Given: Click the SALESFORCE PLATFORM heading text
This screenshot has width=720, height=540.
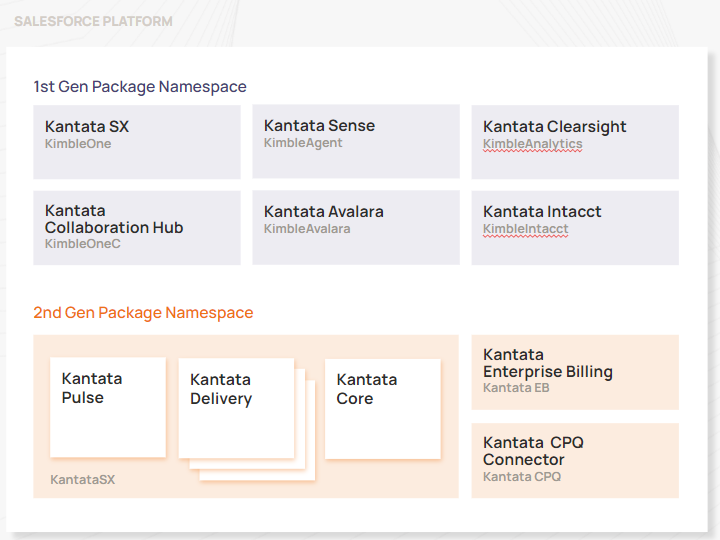Looking at the screenshot, I should pos(93,21).
